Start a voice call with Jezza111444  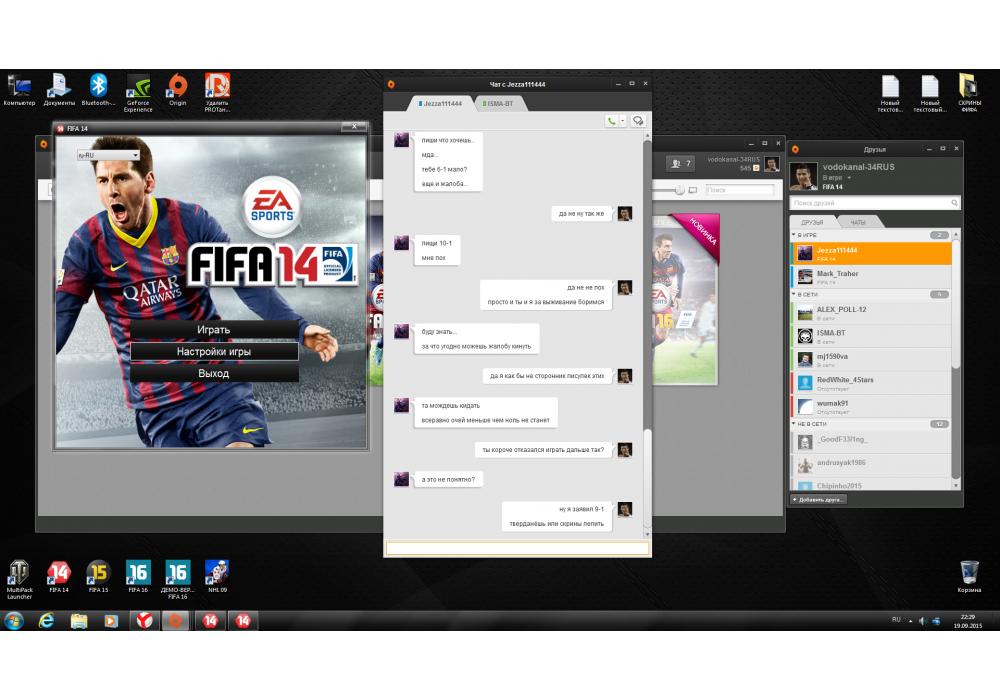(612, 121)
